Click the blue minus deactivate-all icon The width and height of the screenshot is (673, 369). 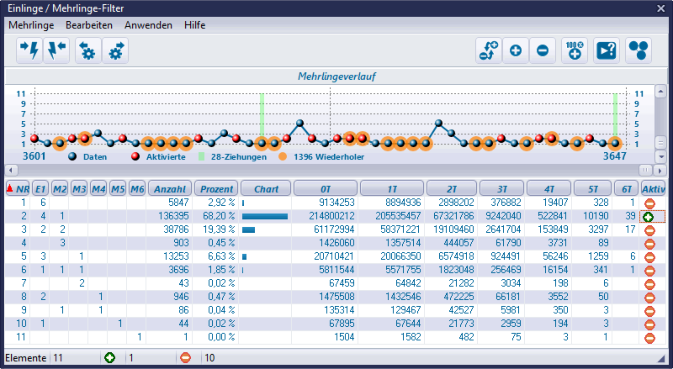point(543,51)
